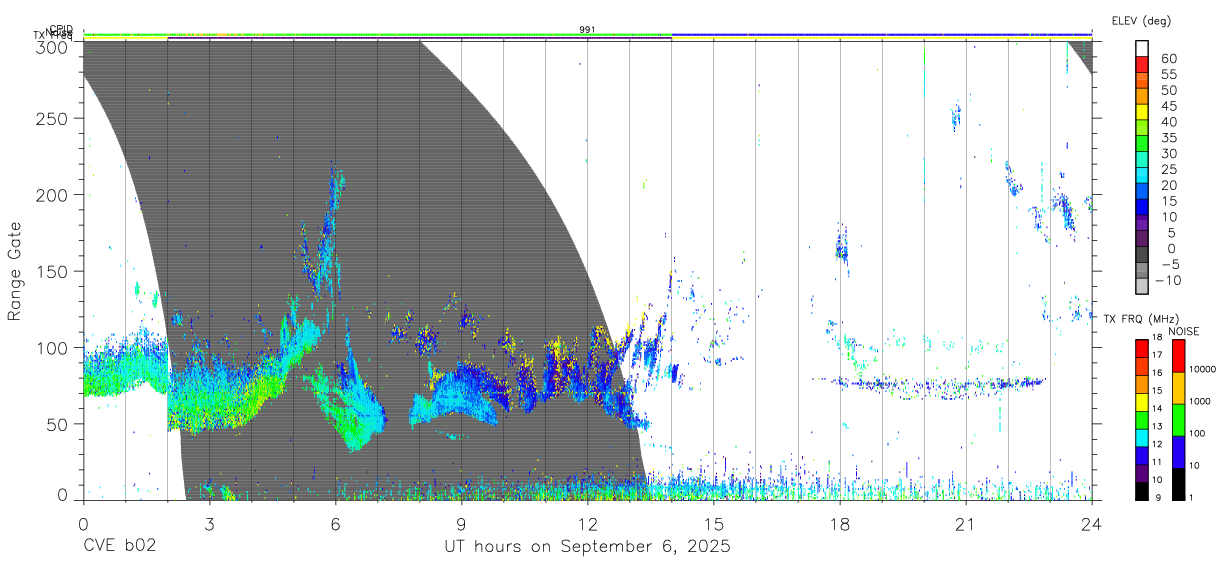Click the '150' tick on Range Gate axis
Screen dimensions: 1228x567
[53, 271]
